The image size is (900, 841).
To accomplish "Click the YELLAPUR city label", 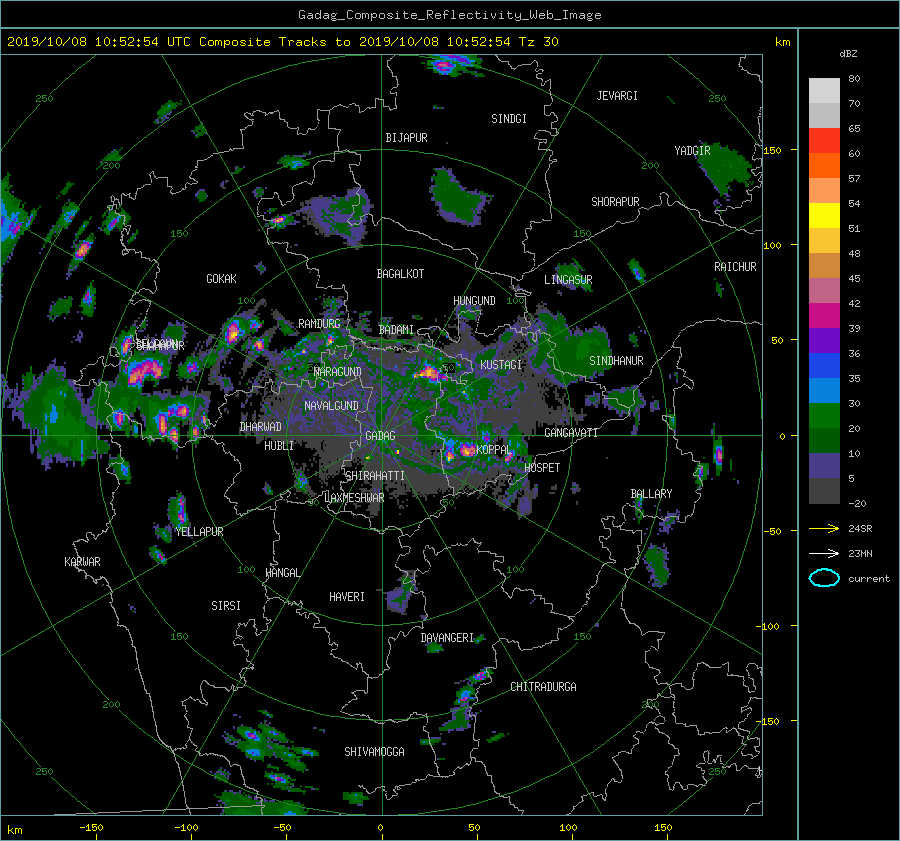I will [200, 532].
